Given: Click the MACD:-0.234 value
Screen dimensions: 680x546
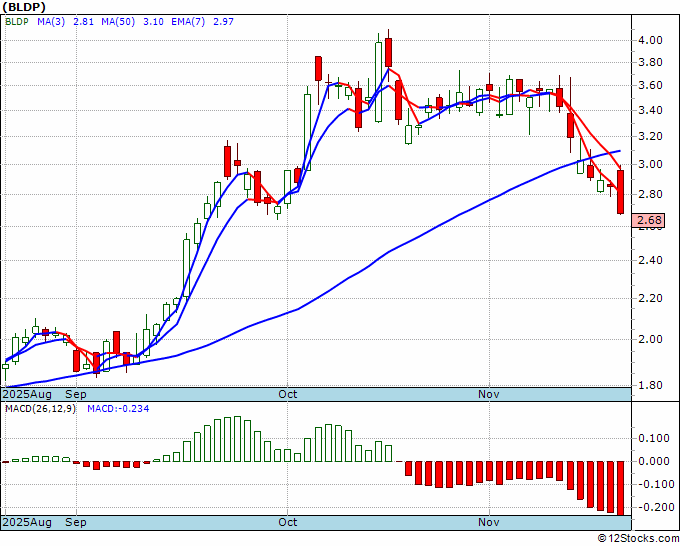Looking at the screenshot, I should pyautogui.click(x=118, y=409).
